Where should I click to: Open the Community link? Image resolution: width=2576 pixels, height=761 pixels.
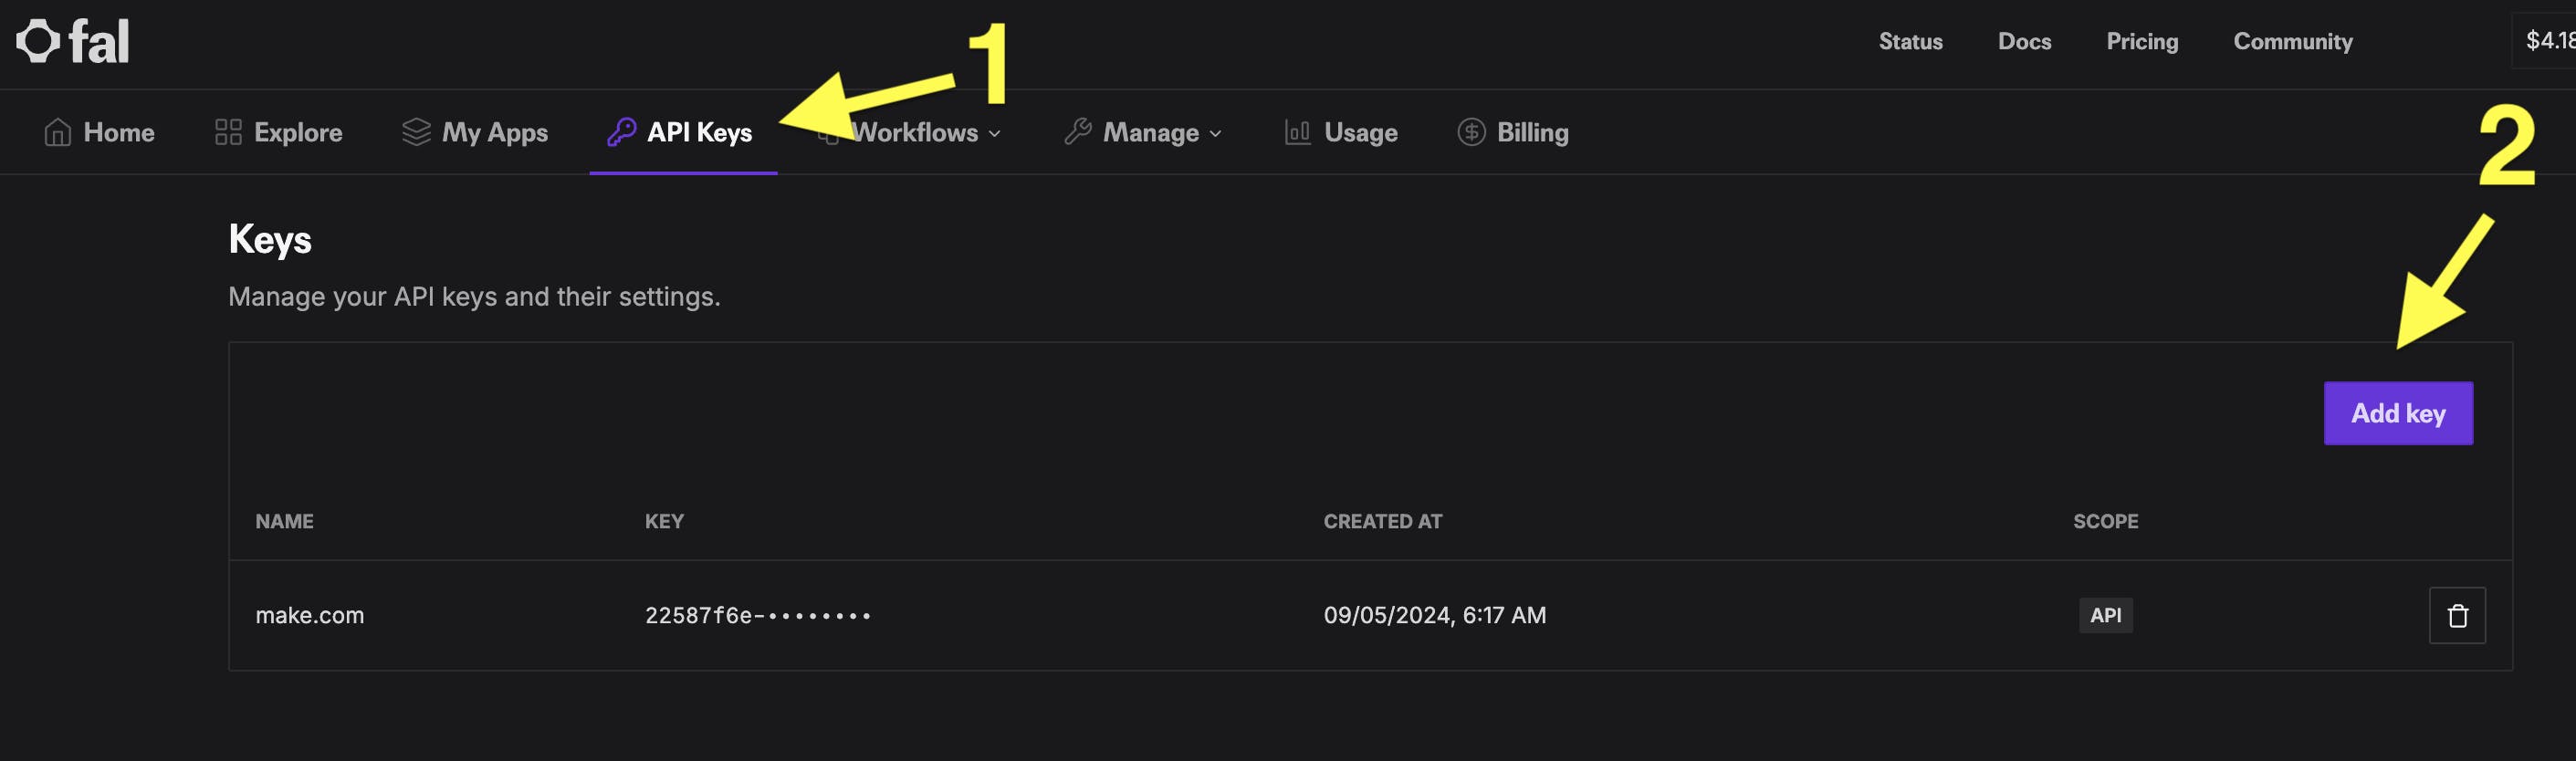coord(2292,41)
